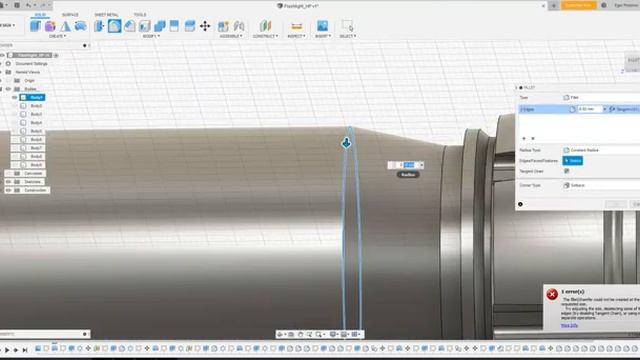
Task: Open the CONSTRUCT dropdown menu
Action: 265,36
